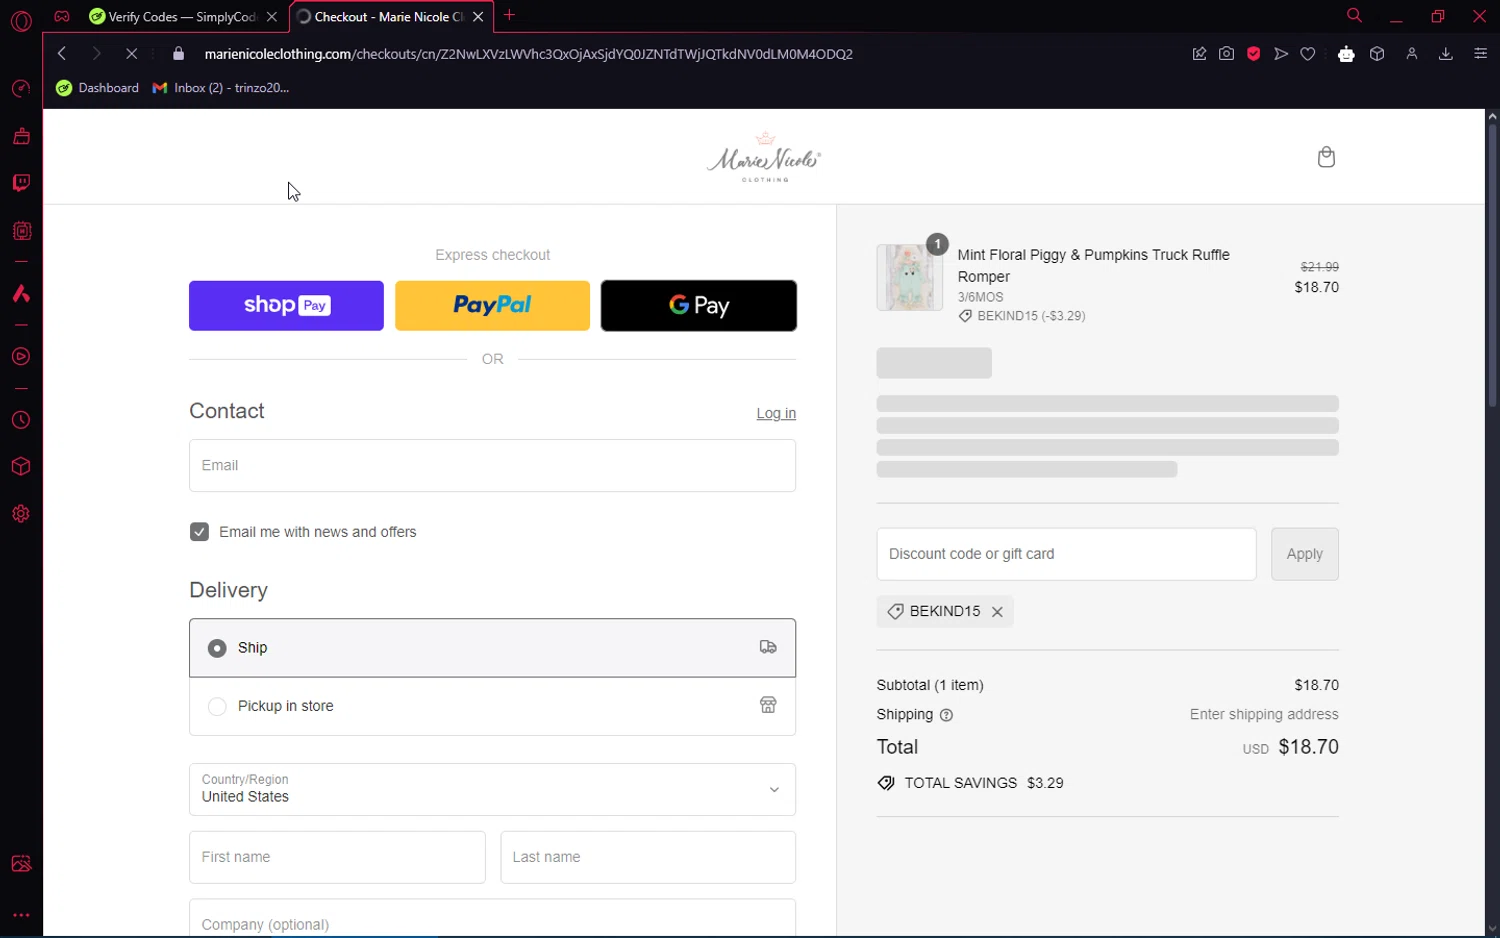Remove the BEKIND15 discount code
The width and height of the screenshot is (1500, 938).
click(x=997, y=612)
